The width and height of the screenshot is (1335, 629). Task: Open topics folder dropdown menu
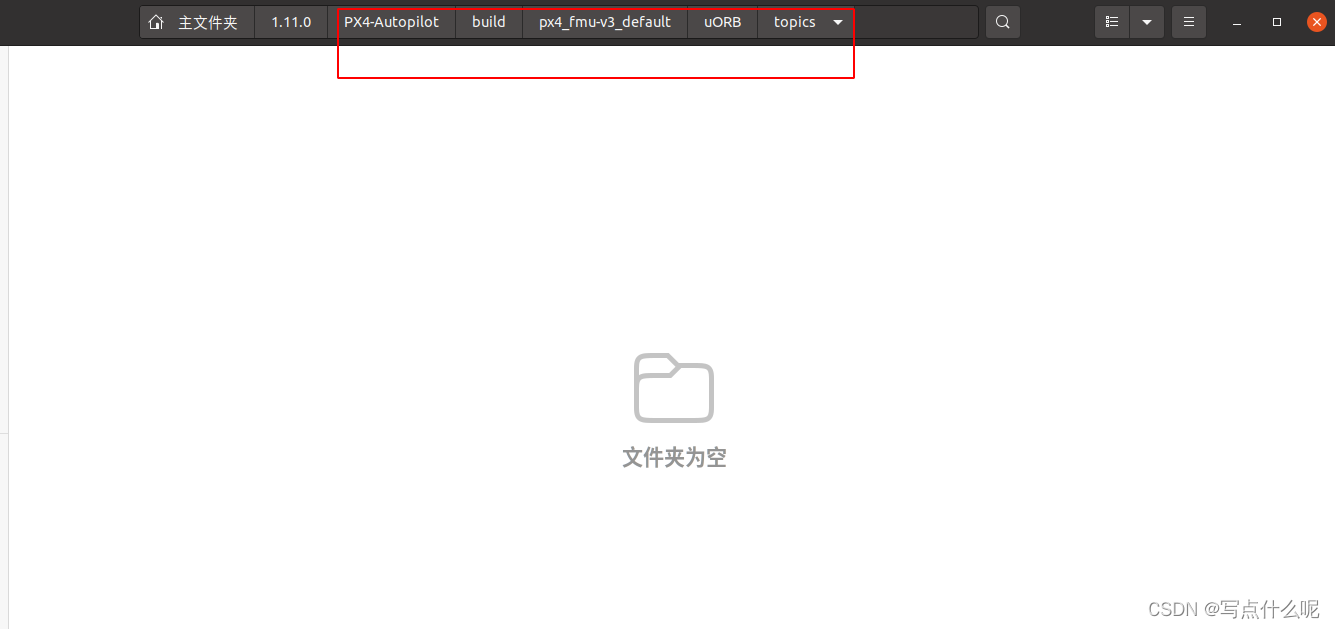coord(838,22)
